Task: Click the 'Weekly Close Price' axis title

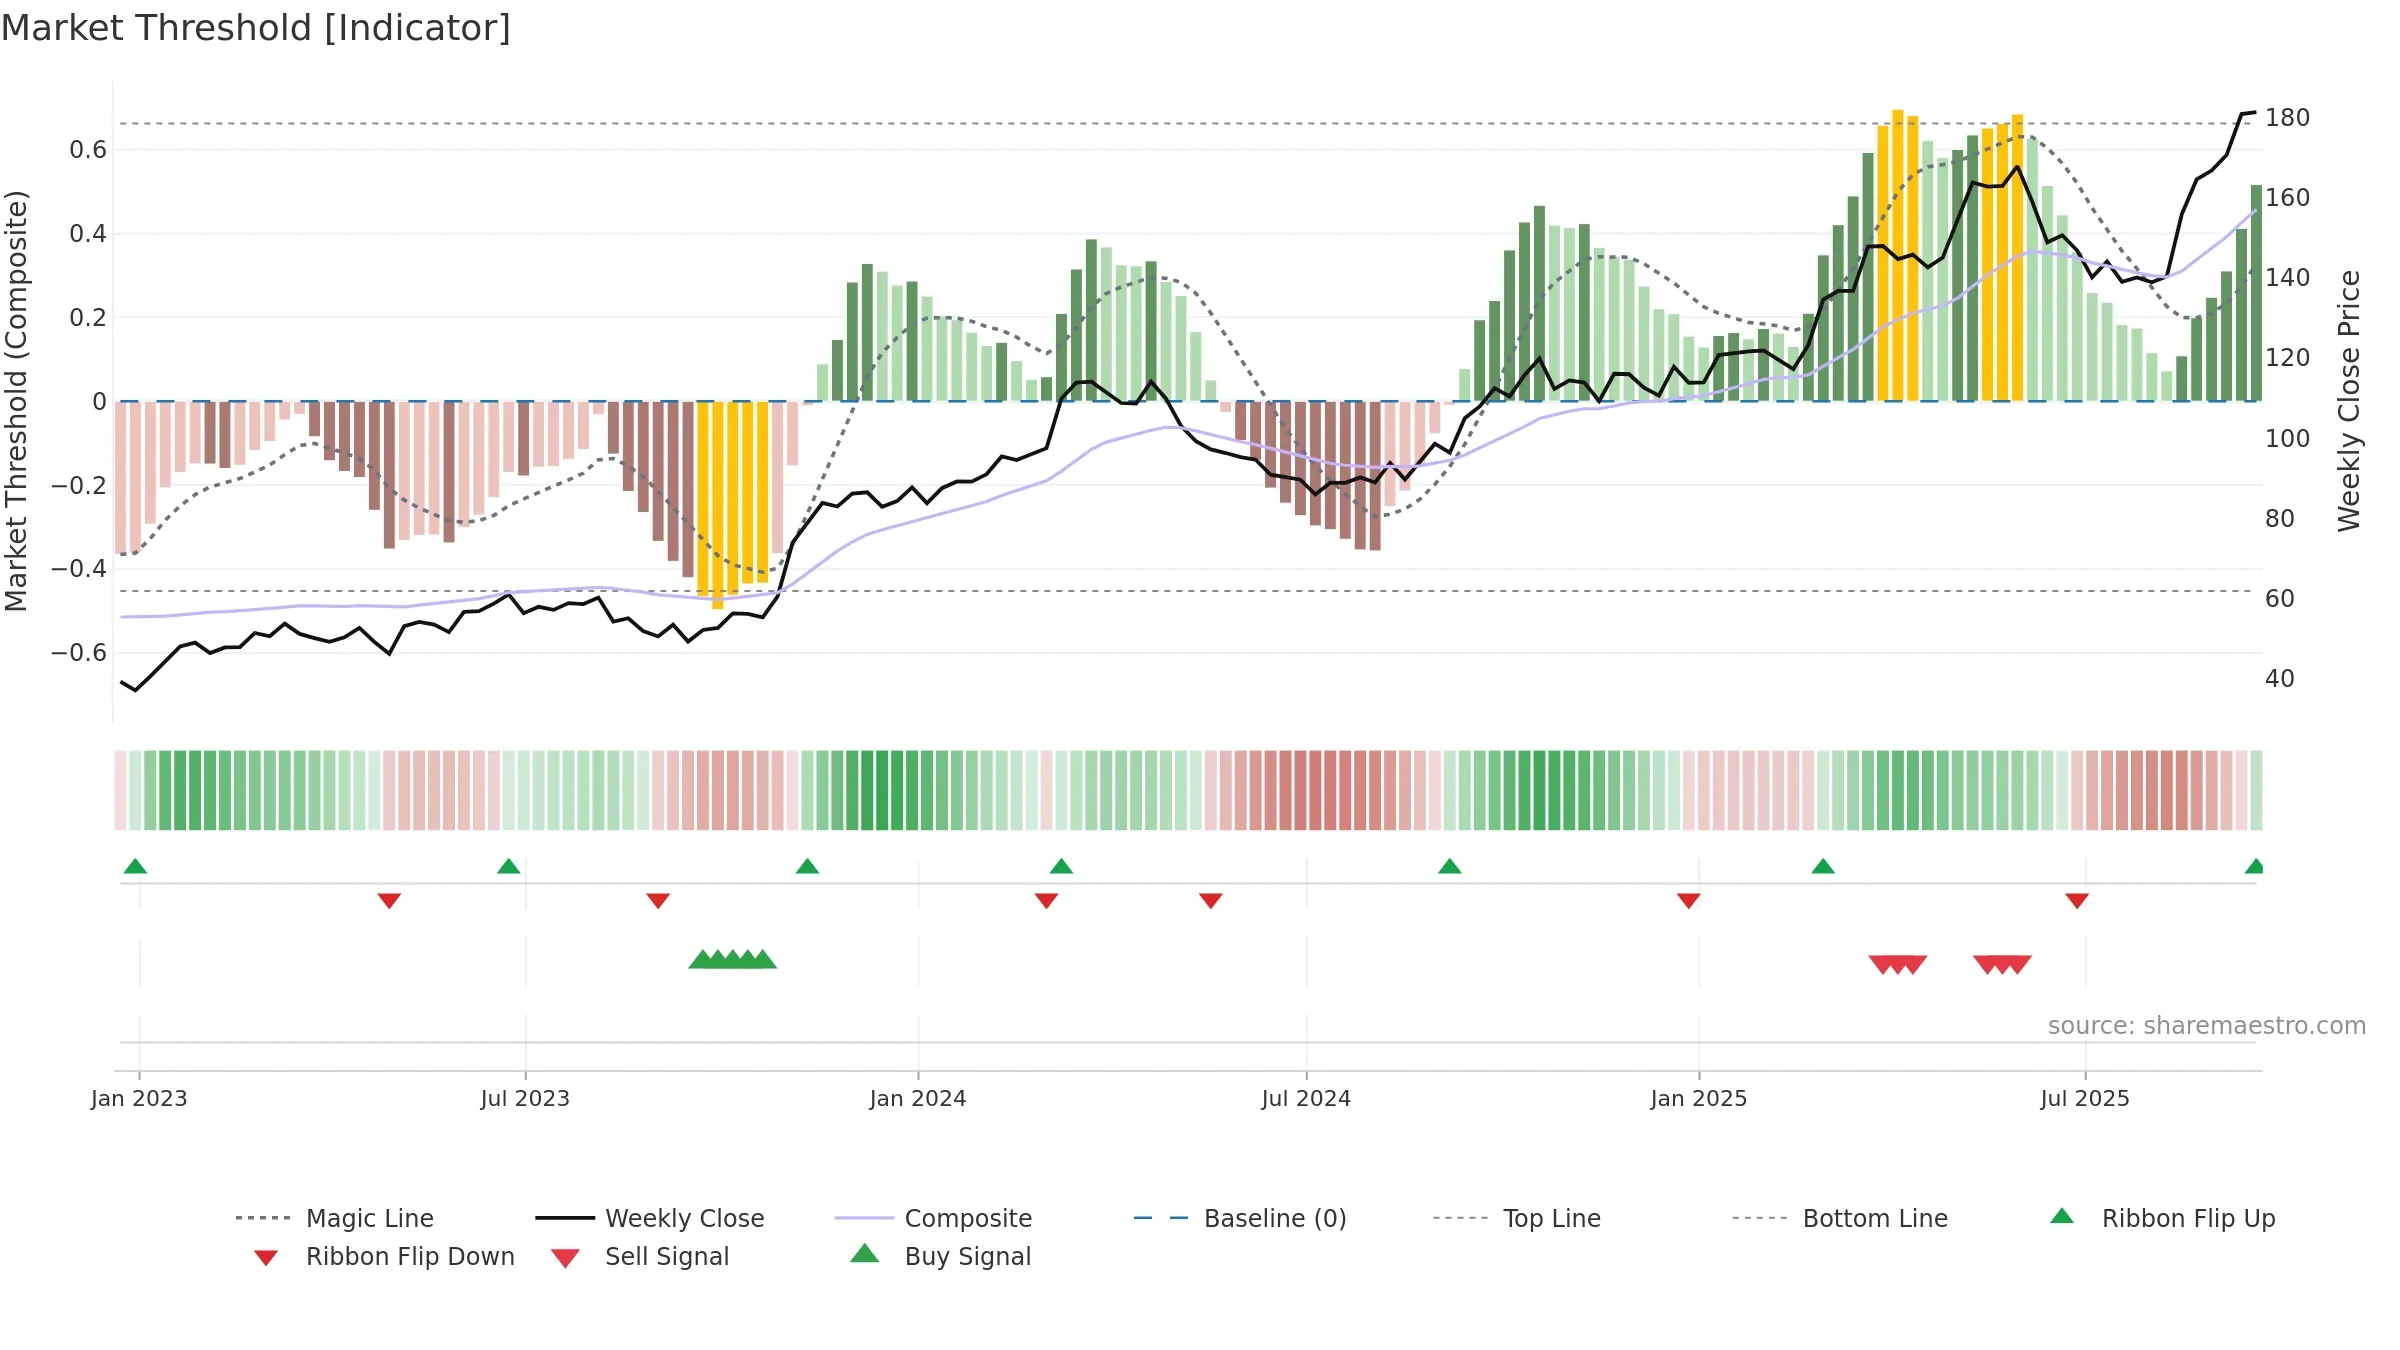Action: click(x=2349, y=401)
